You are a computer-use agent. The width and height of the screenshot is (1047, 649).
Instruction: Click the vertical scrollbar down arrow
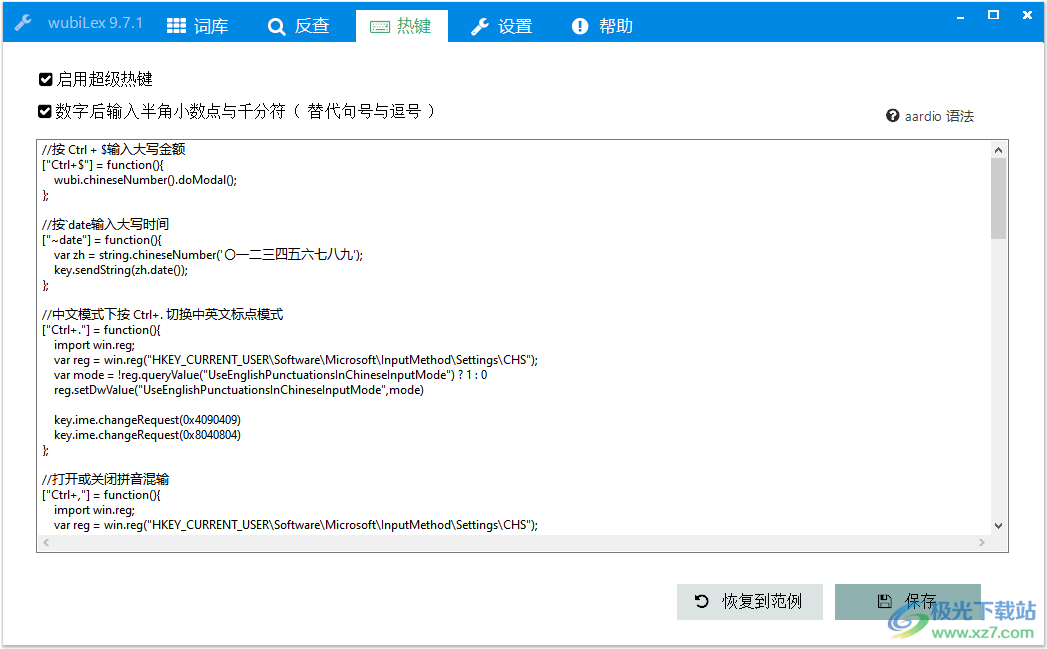[x=999, y=524]
